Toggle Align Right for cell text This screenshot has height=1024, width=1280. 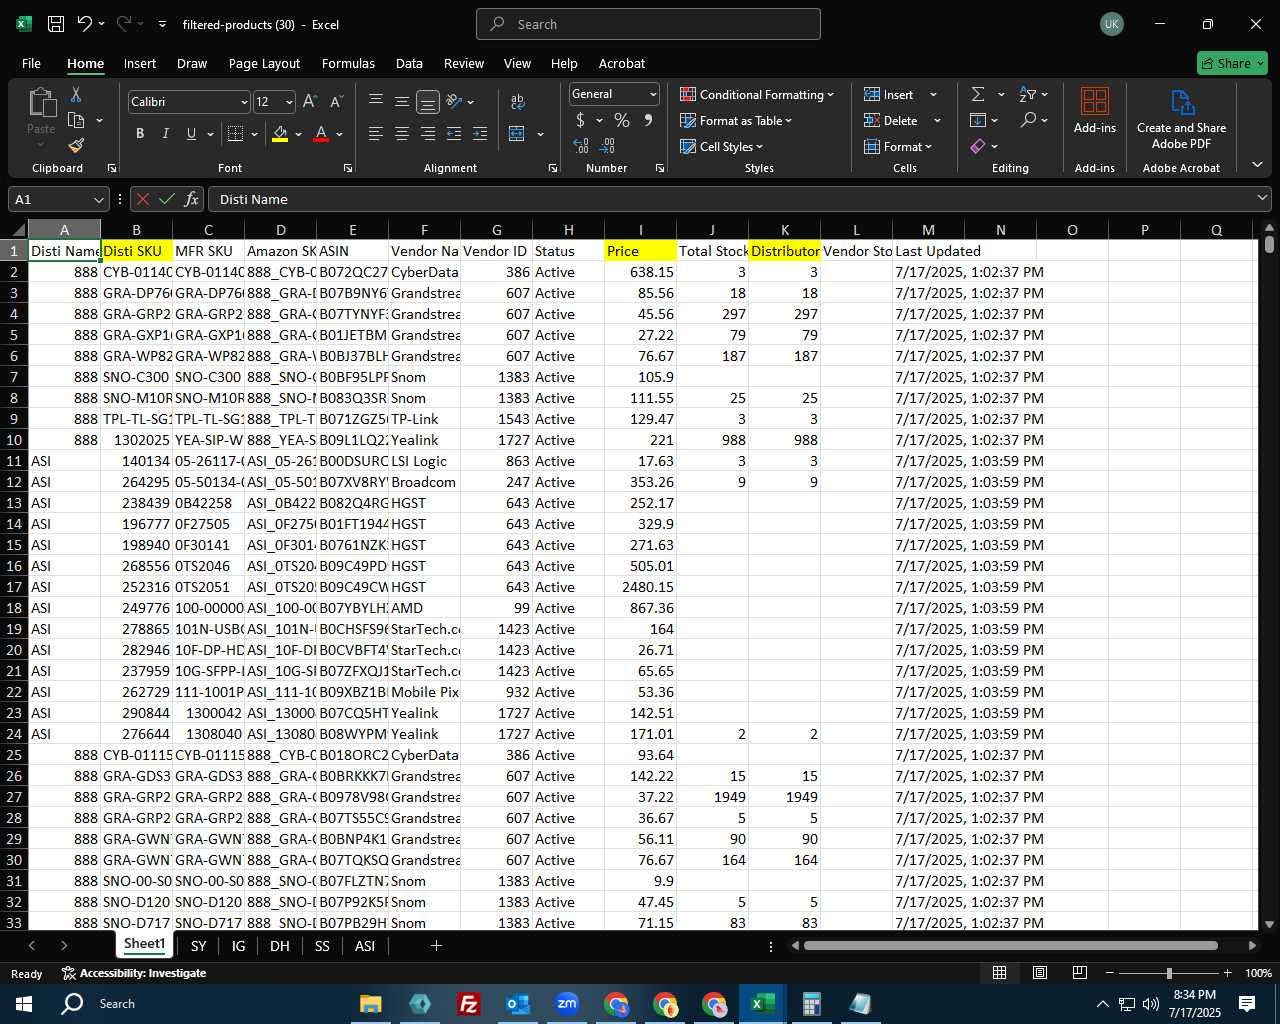(428, 134)
